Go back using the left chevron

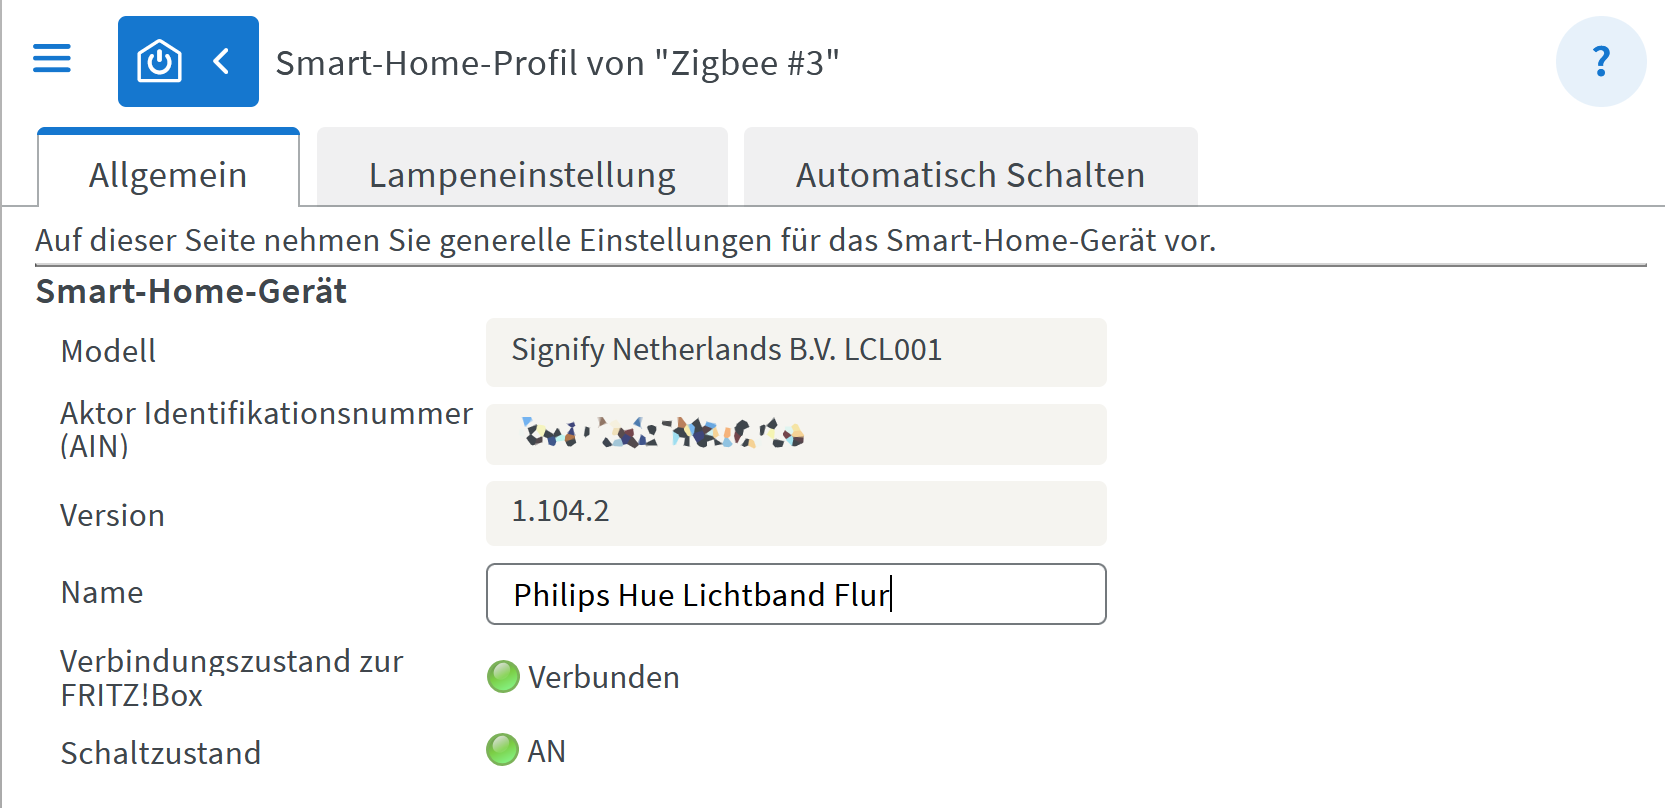tap(222, 61)
